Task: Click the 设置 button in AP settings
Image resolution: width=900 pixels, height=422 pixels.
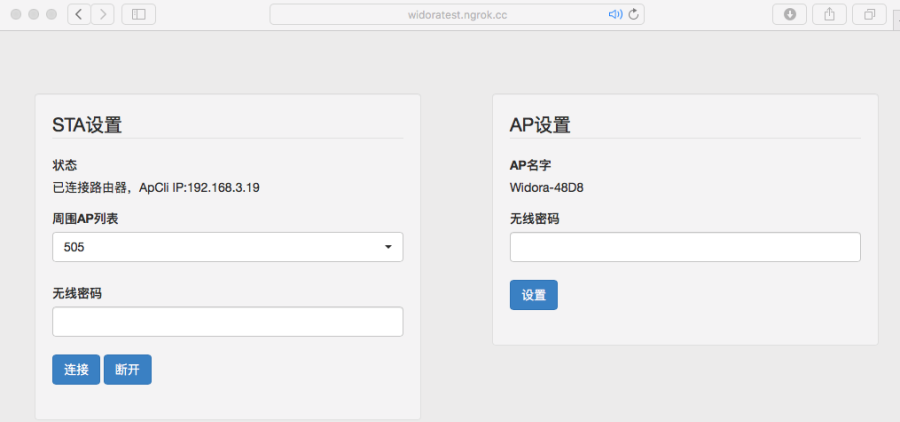Action: click(533, 295)
